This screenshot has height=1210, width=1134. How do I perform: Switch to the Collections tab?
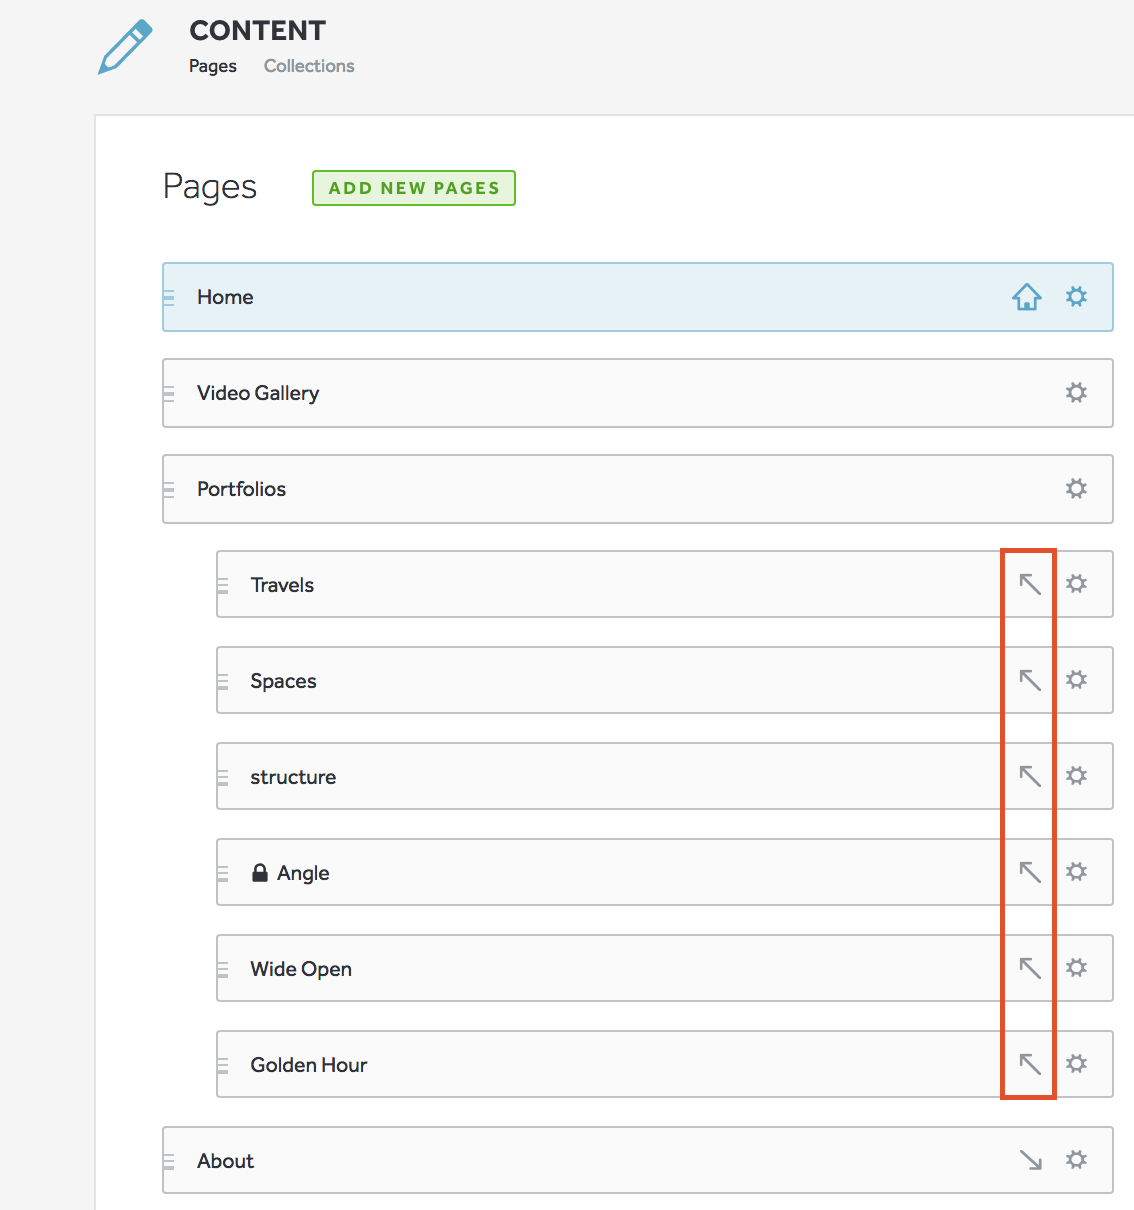pos(309,66)
